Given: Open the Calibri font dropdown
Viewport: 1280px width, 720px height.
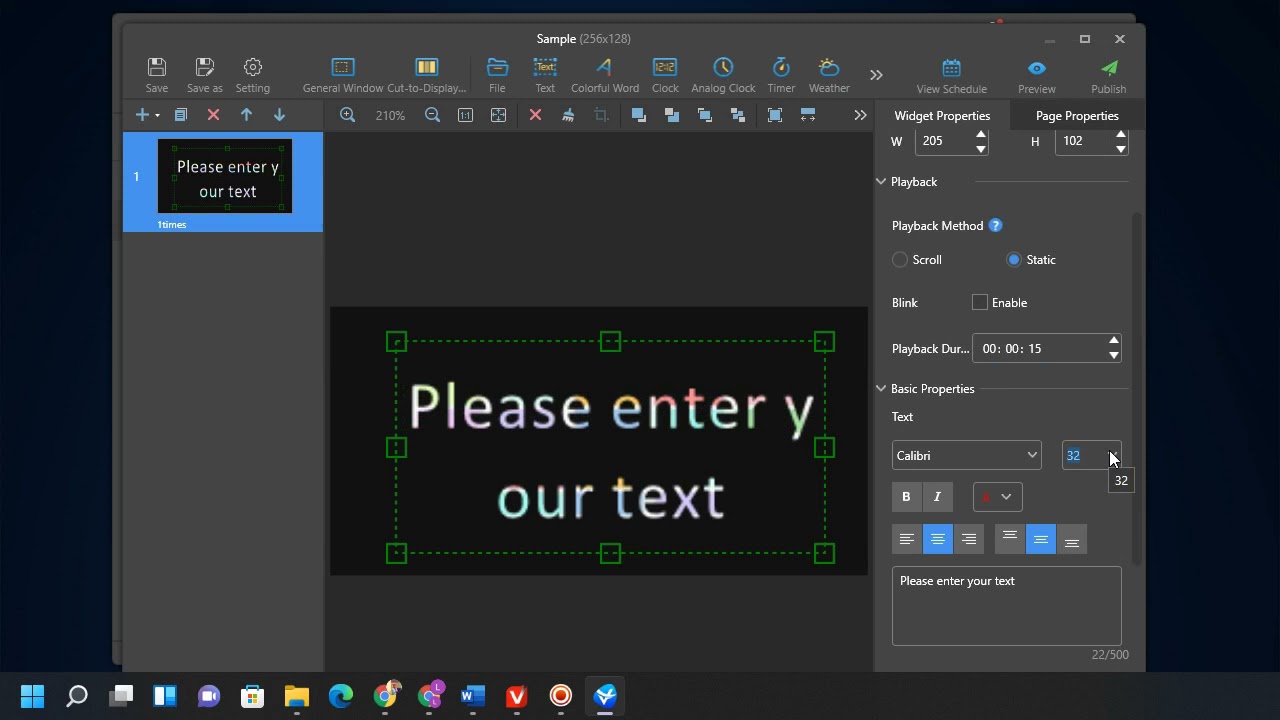Looking at the screenshot, I should tap(966, 456).
